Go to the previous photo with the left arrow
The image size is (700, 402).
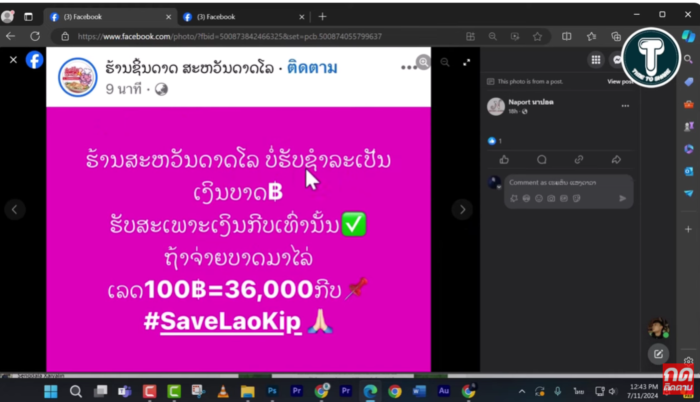14,209
